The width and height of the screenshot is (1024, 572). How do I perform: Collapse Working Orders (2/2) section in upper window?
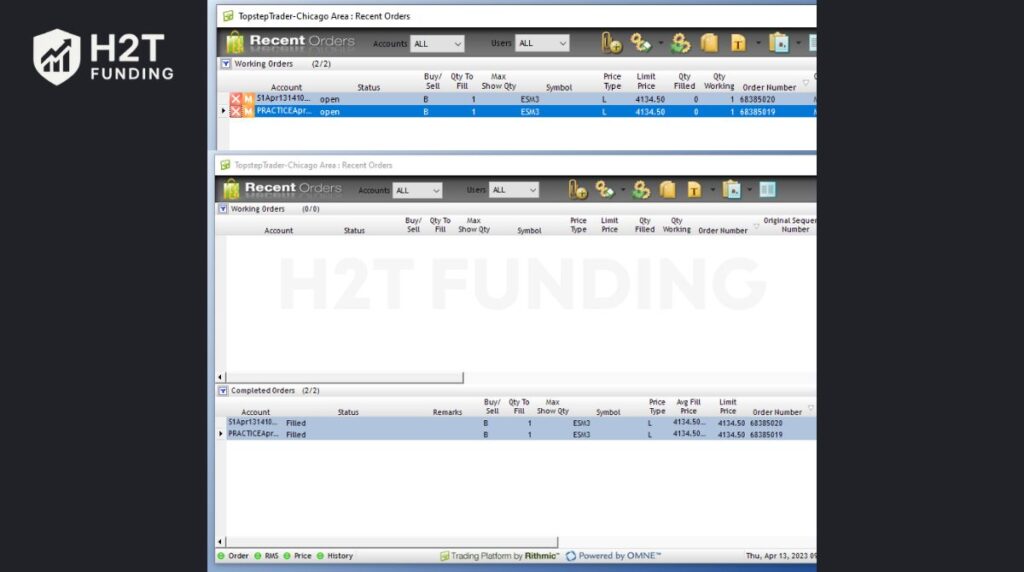(x=225, y=64)
